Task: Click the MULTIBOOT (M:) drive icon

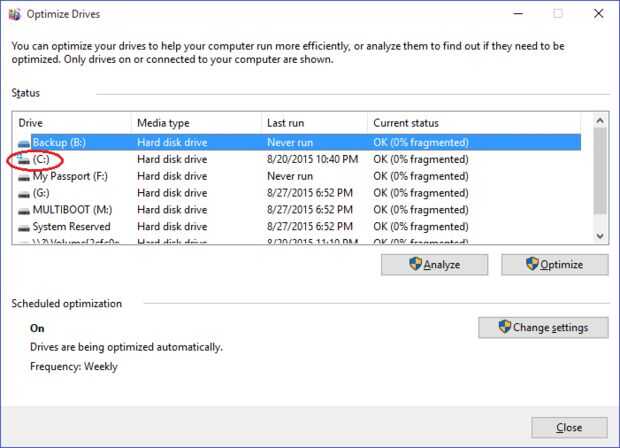Action: pyautogui.click(x=24, y=210)
